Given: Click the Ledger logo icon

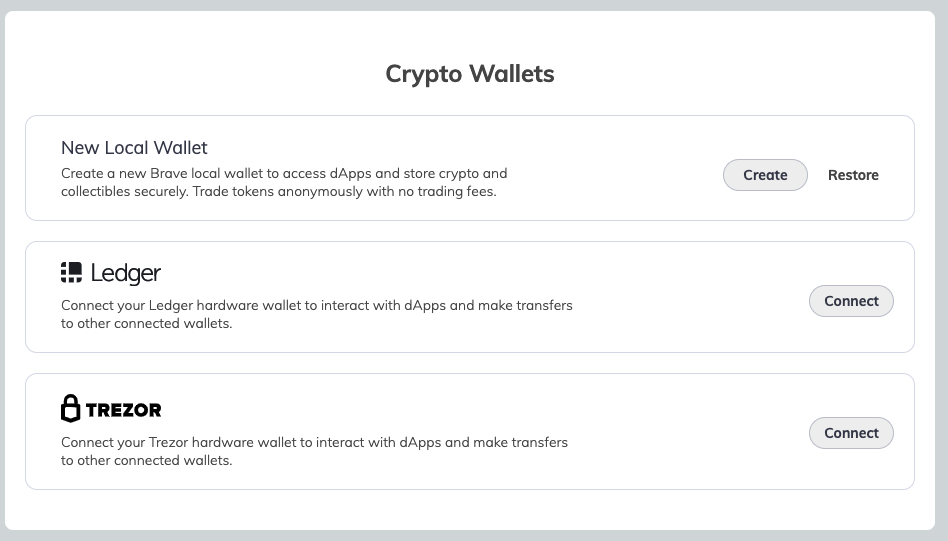Looking at the screenshot, I should [71, 273].
